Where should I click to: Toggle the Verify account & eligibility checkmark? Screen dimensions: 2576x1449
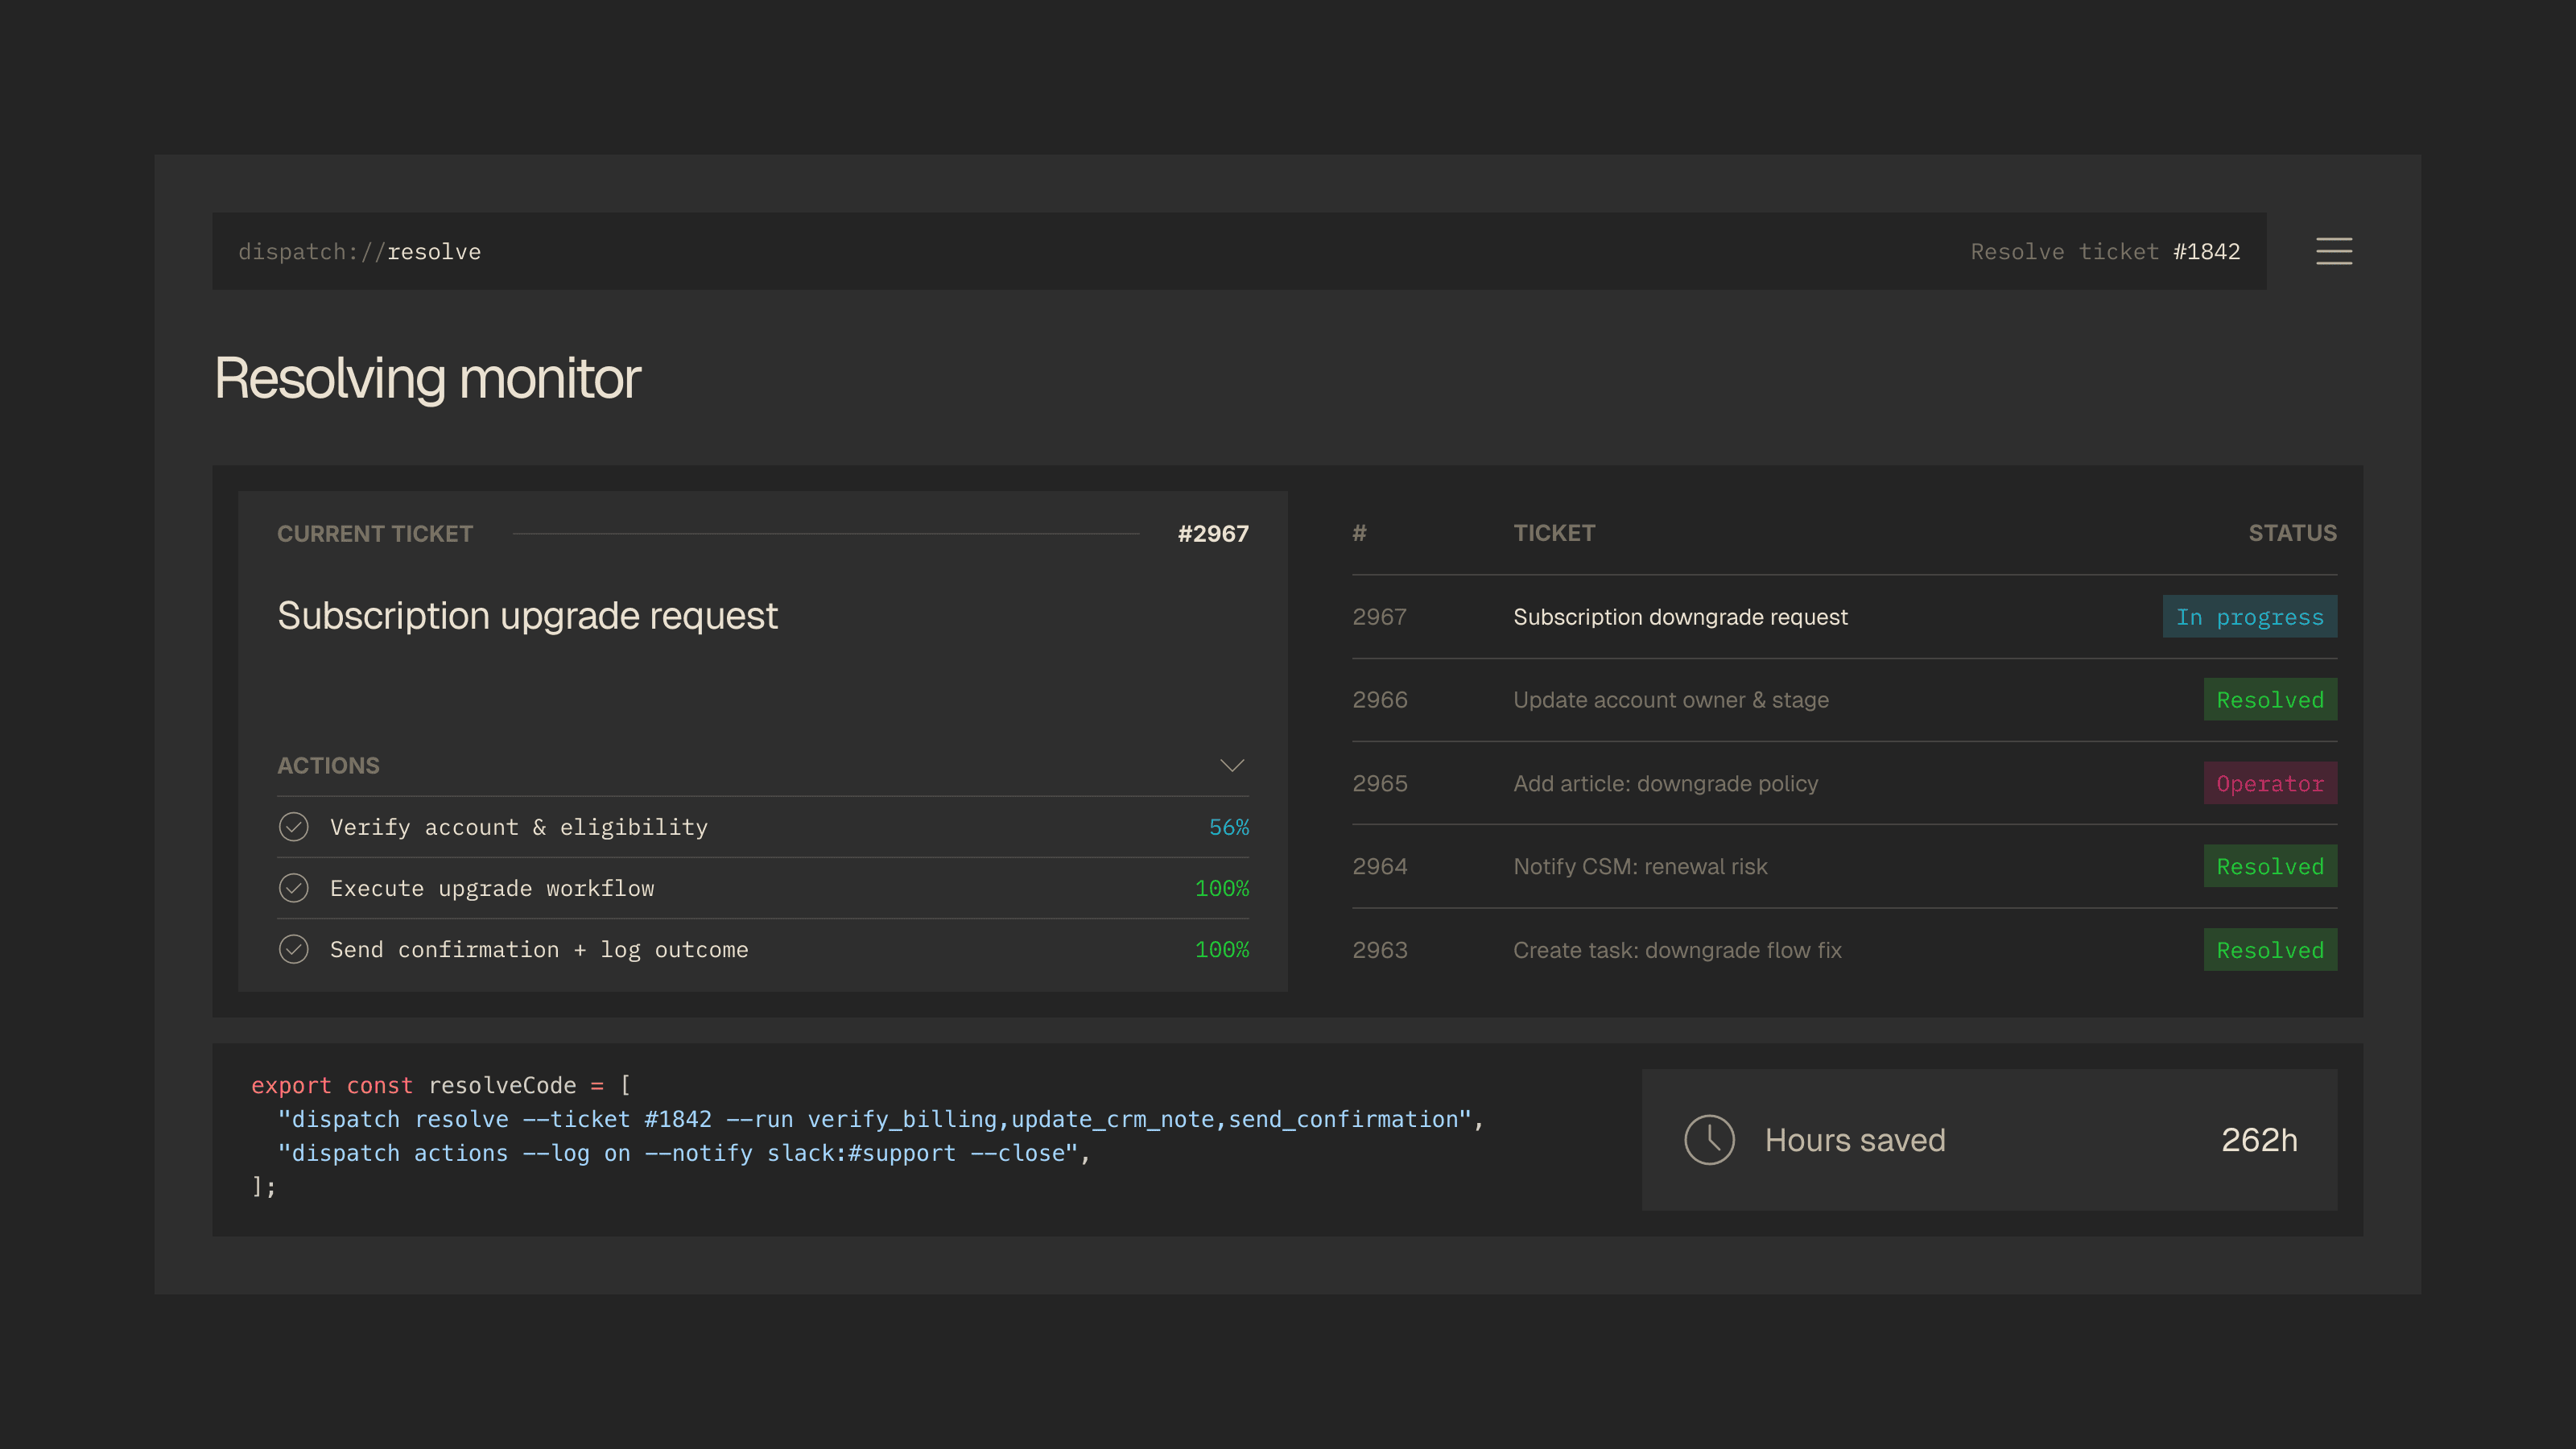[294, 827]
